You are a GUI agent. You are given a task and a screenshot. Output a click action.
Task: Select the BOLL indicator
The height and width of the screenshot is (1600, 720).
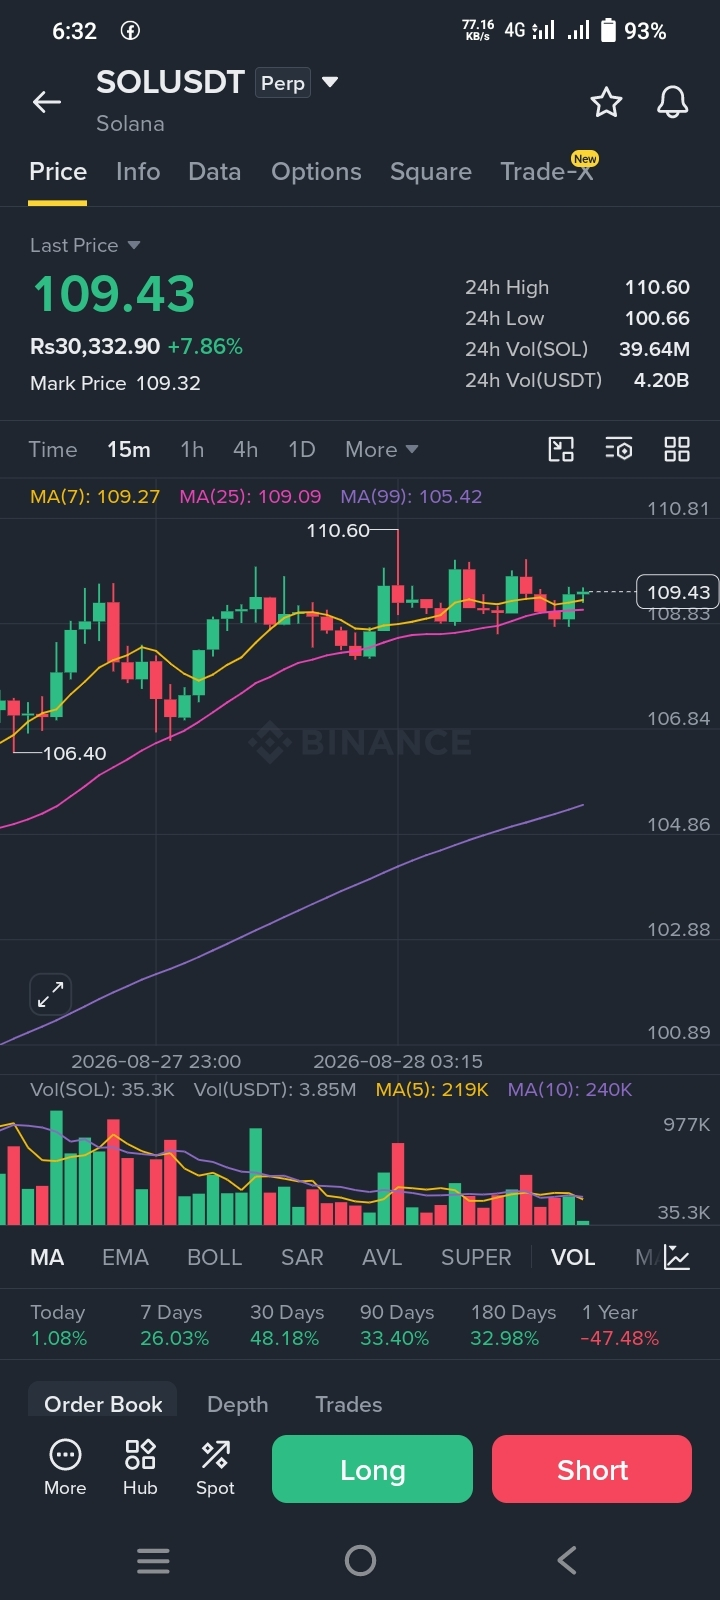[x=215, y=1258]
